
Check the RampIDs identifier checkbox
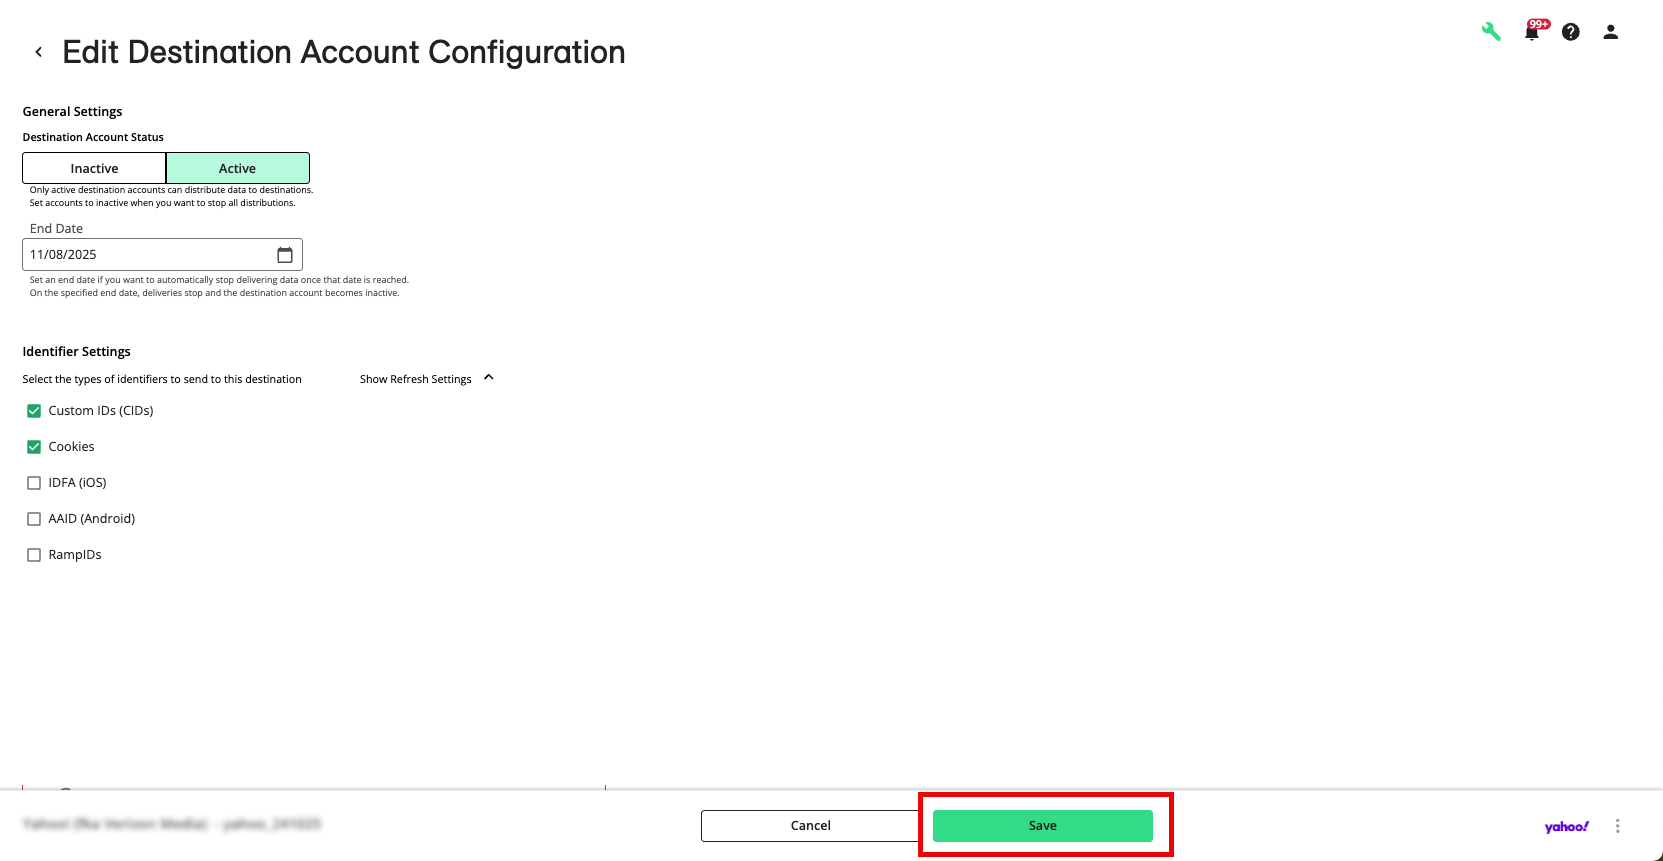pos(34,555)
